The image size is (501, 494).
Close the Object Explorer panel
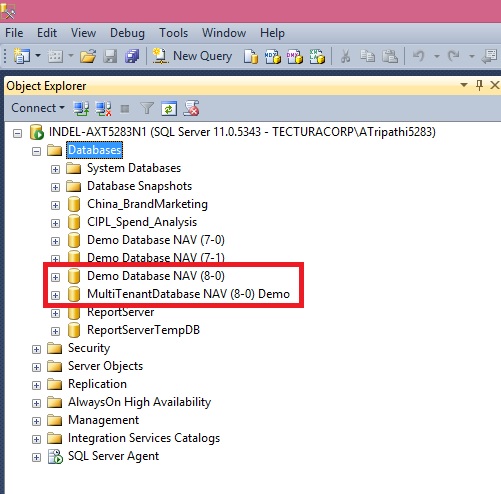(x=495, y=85)
